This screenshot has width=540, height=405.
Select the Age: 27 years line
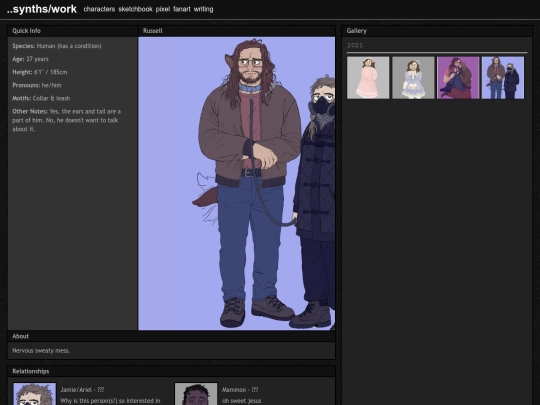(30, 59)
